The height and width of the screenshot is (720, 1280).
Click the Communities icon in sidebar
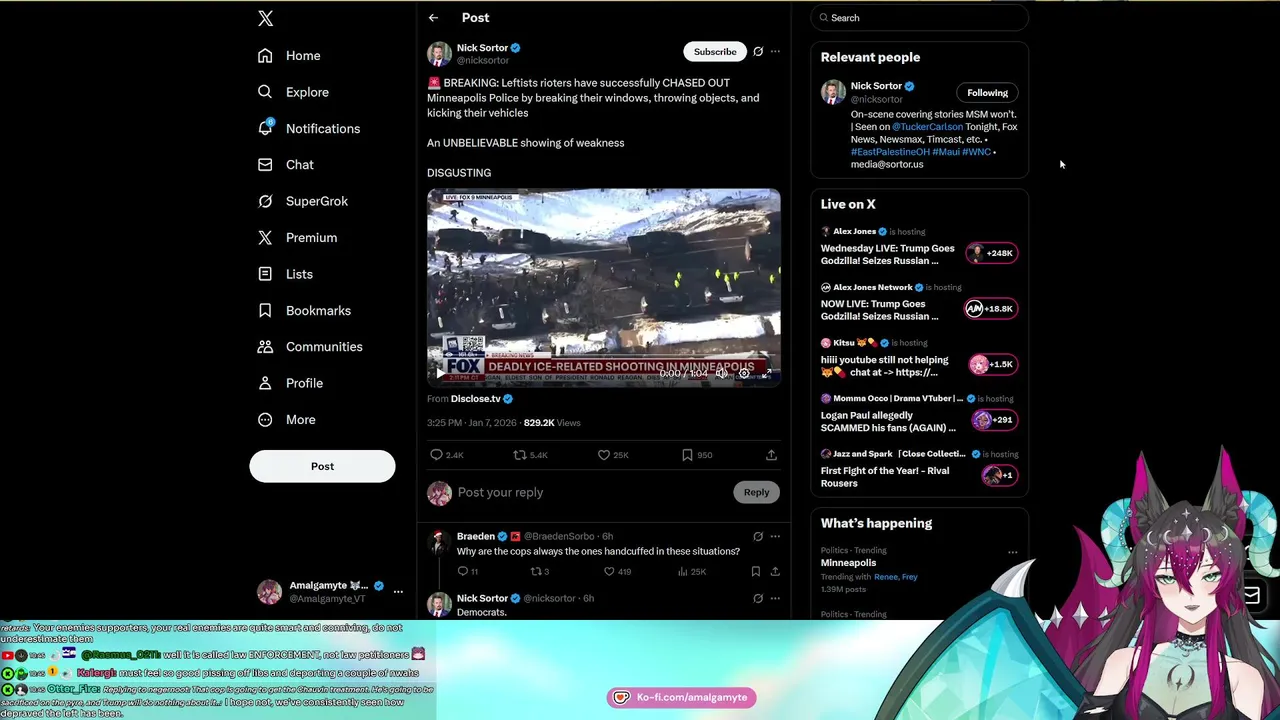[265, 347]
